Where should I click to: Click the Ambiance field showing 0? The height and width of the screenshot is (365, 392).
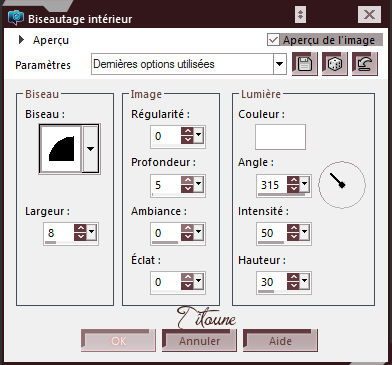coord(166,232)
